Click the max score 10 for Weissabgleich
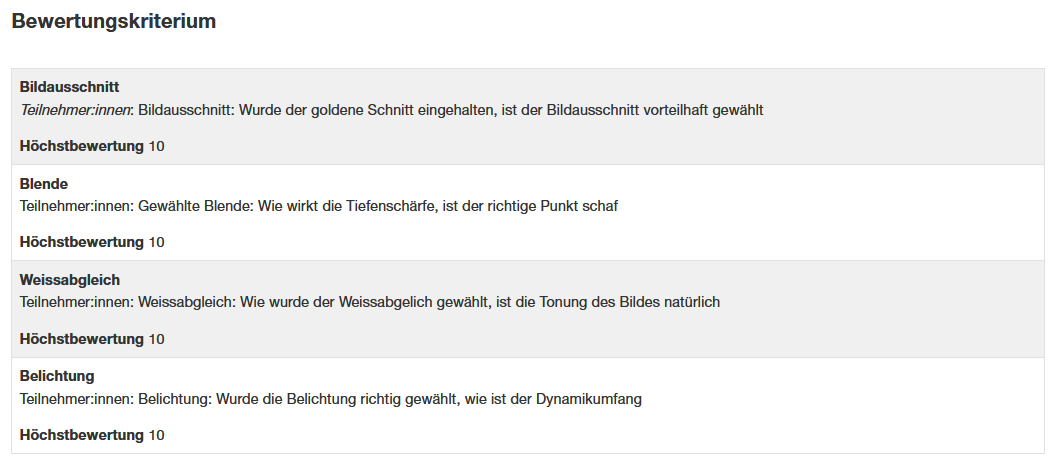This screenshot has height=472, width=1054. (x=157, y=339)
